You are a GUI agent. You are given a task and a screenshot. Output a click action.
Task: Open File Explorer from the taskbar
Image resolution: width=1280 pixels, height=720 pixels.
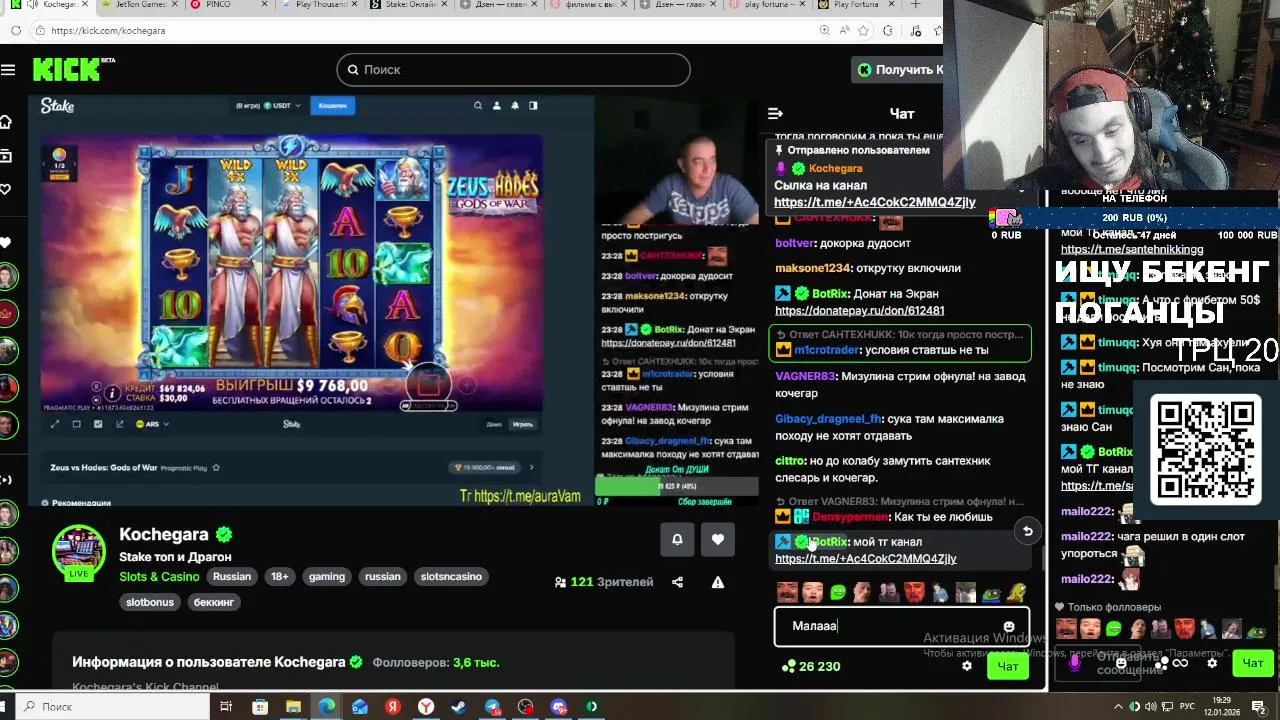point(293,706)
